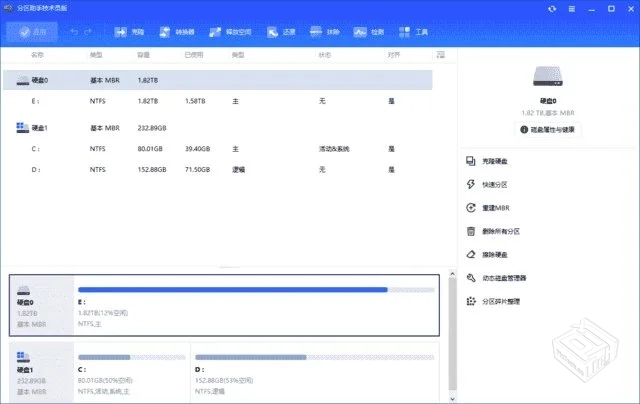
Task: Click the 232.89GB capacity value
Action: tap(152, 128)
